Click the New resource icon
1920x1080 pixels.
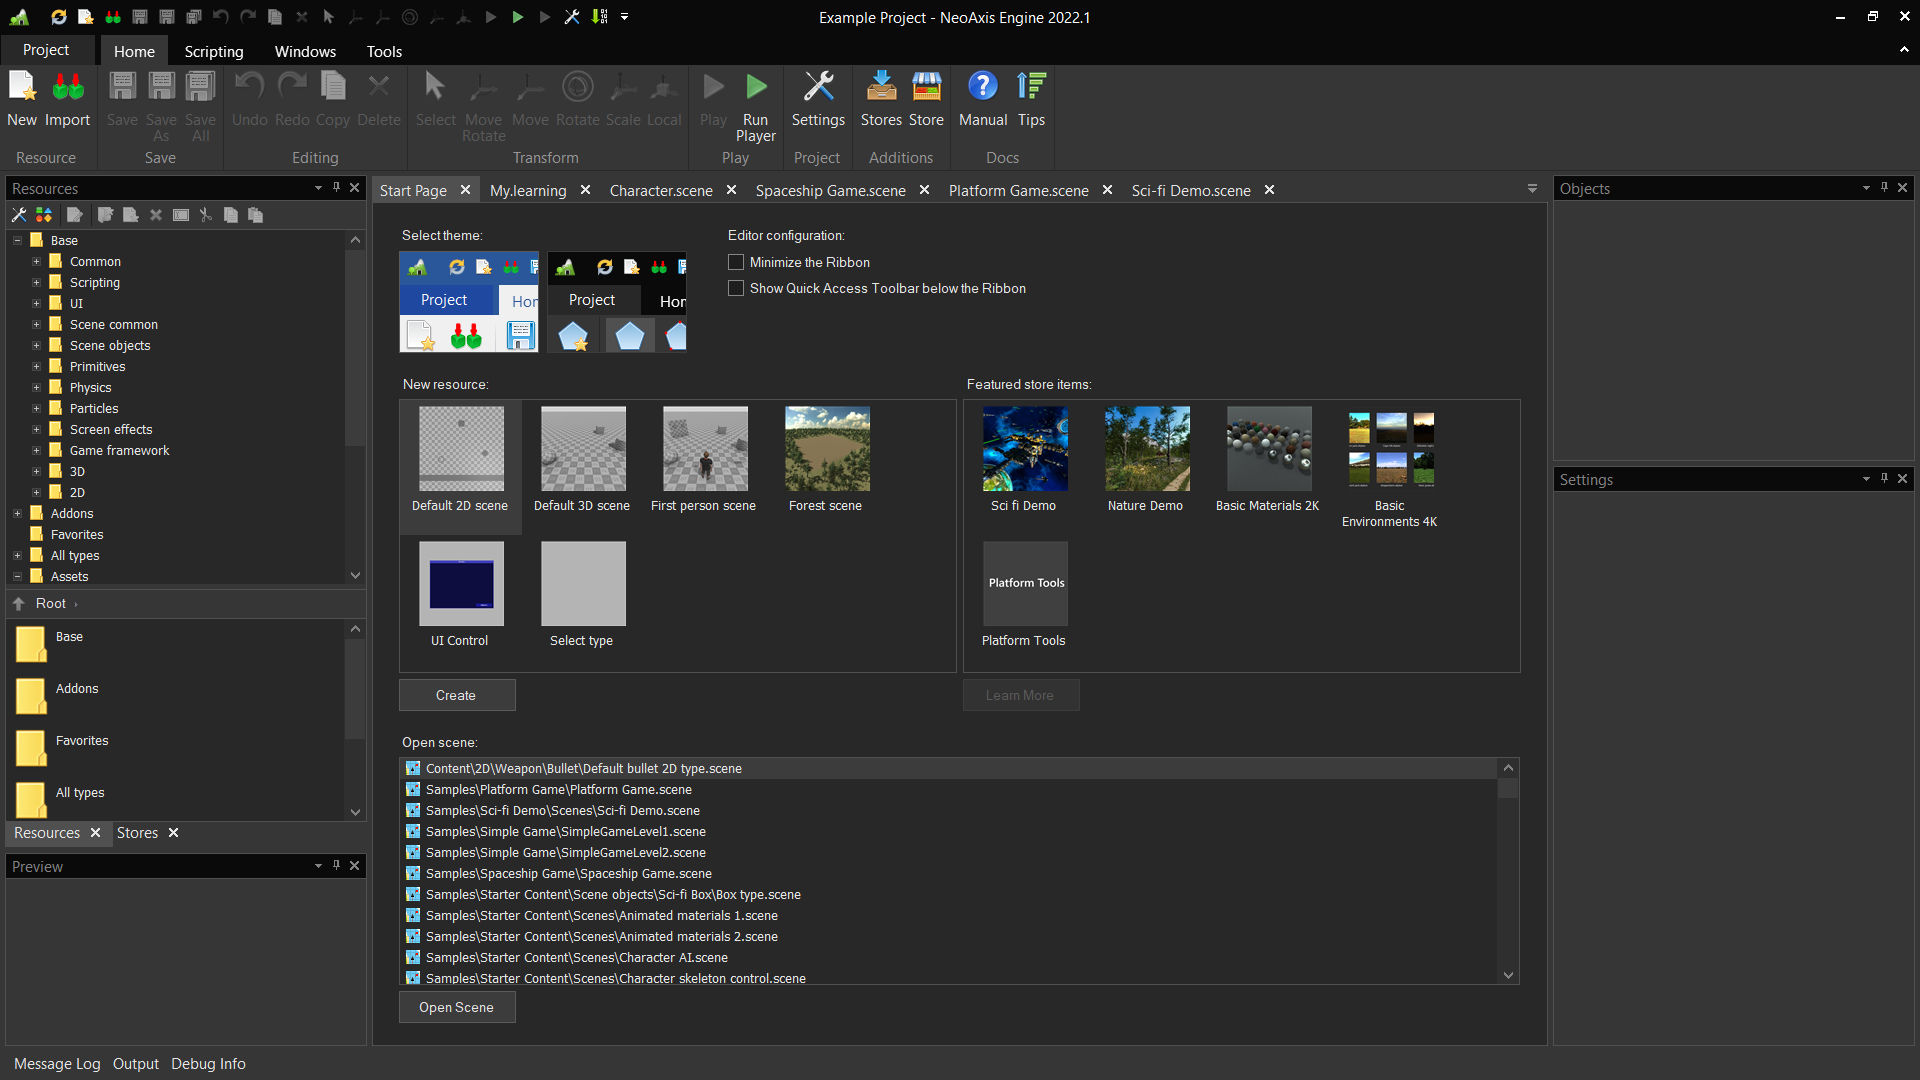pyautogui.click(x=21, y=88)
